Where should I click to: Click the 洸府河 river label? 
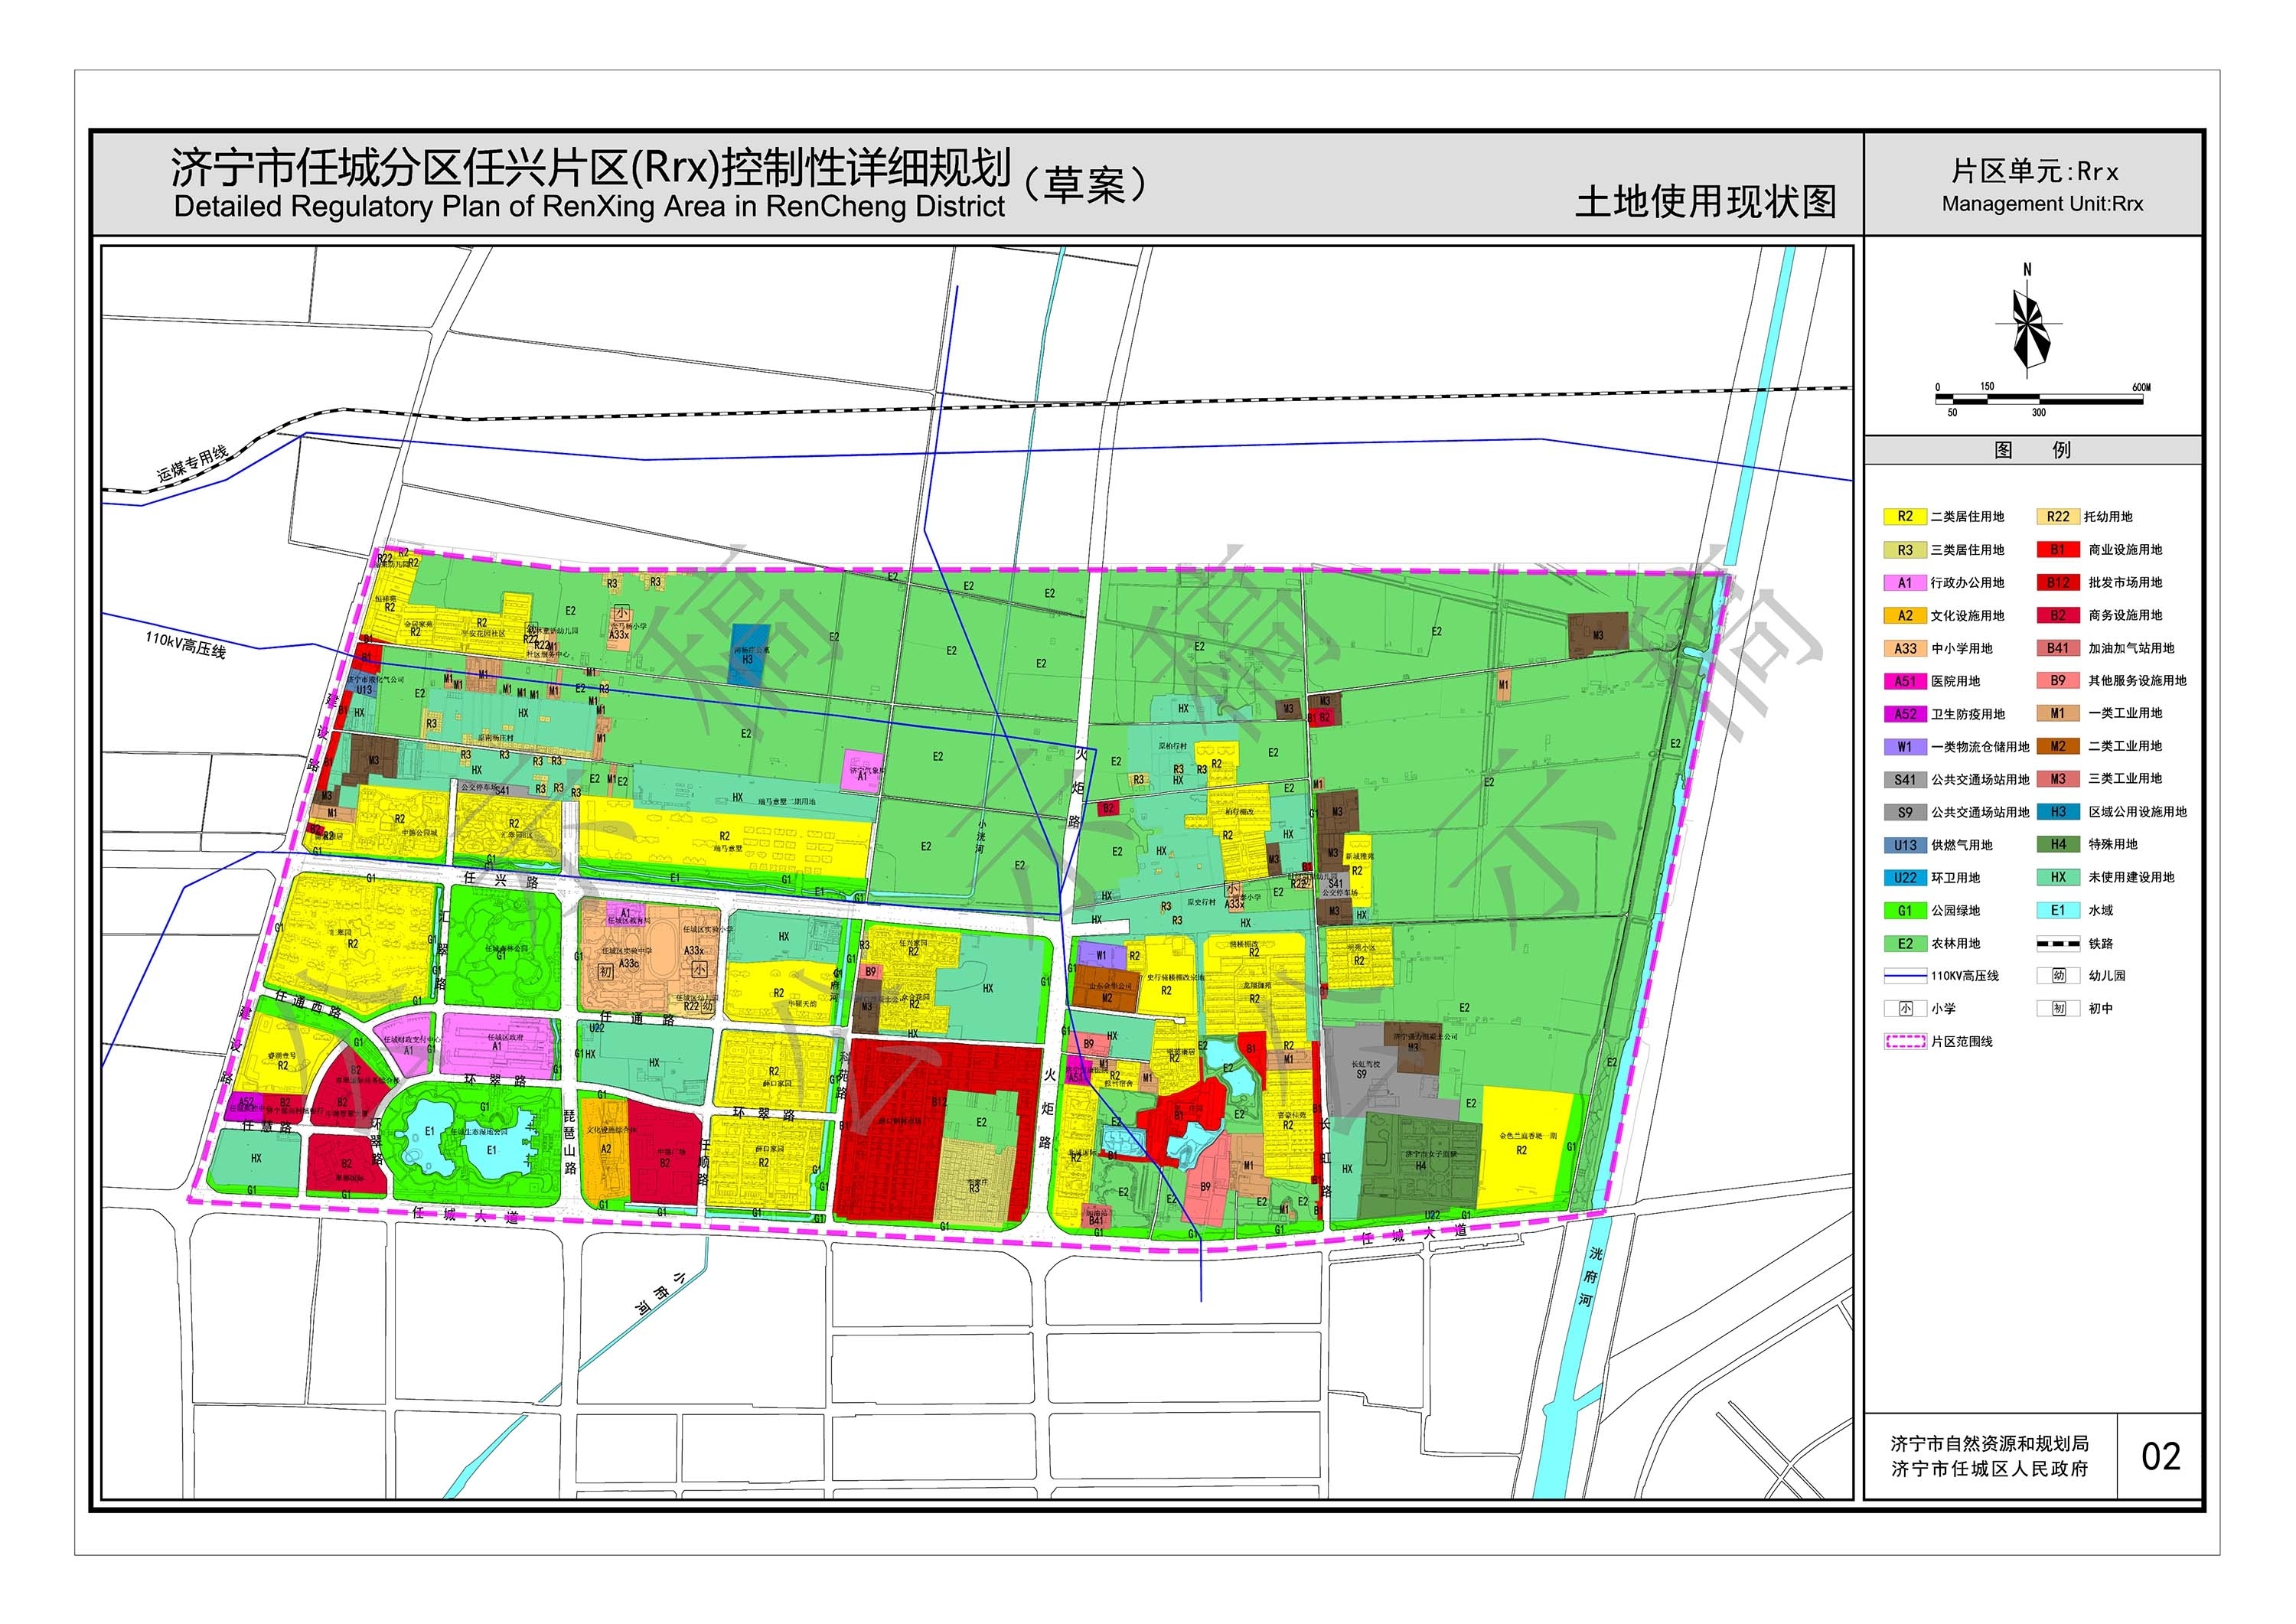(1590, 1278)
